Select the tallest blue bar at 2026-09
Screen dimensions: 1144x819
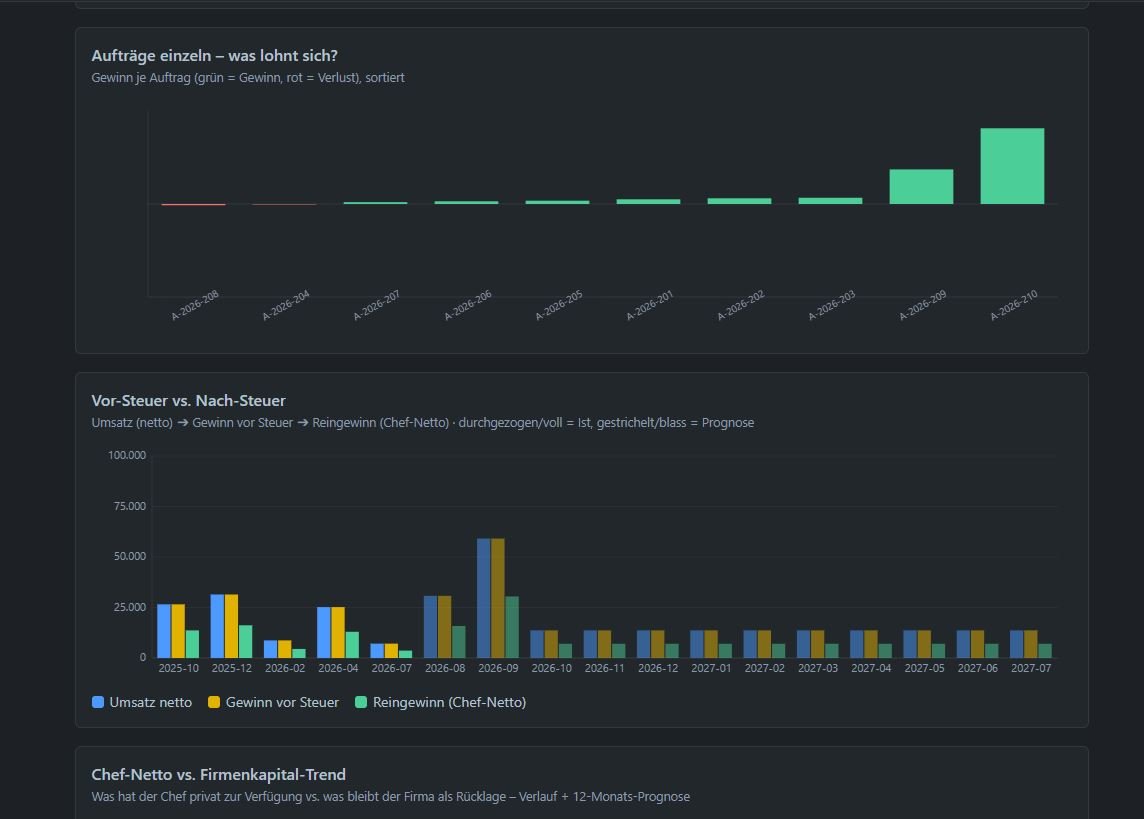484,598
